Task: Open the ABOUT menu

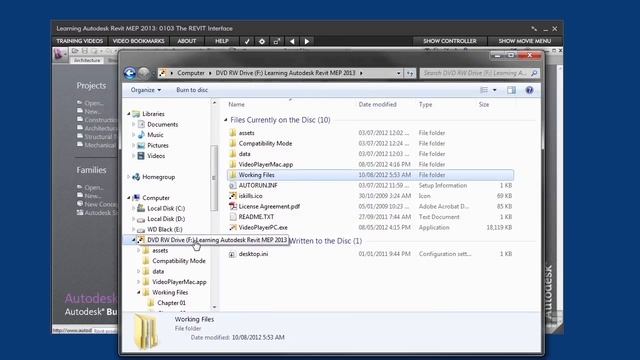Action: pyautogui.click(x=187, y=41)
